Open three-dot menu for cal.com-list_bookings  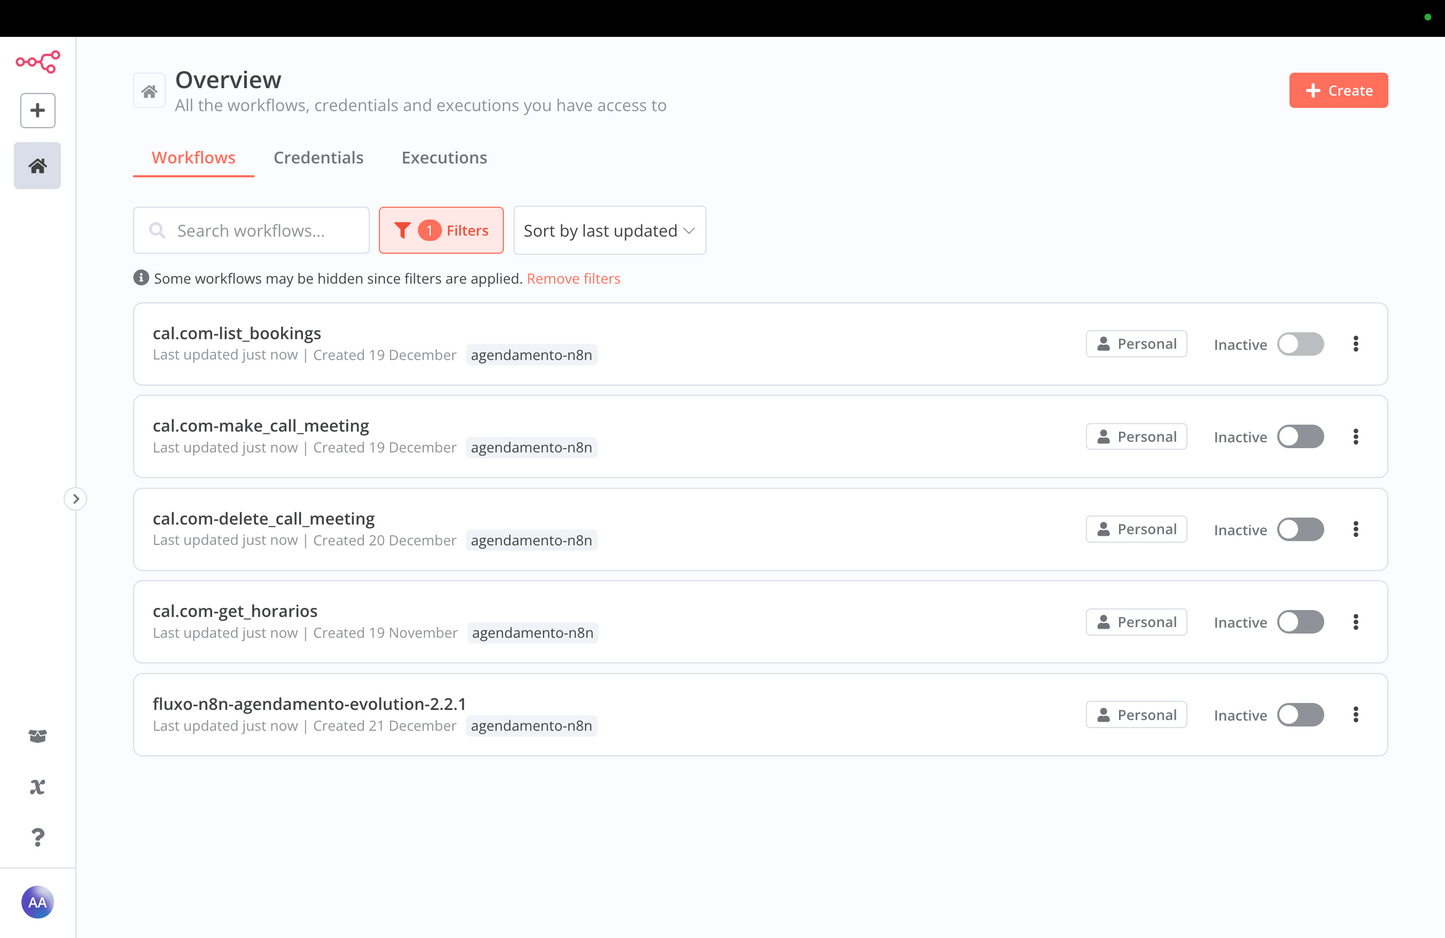(x=1355, y=344)
